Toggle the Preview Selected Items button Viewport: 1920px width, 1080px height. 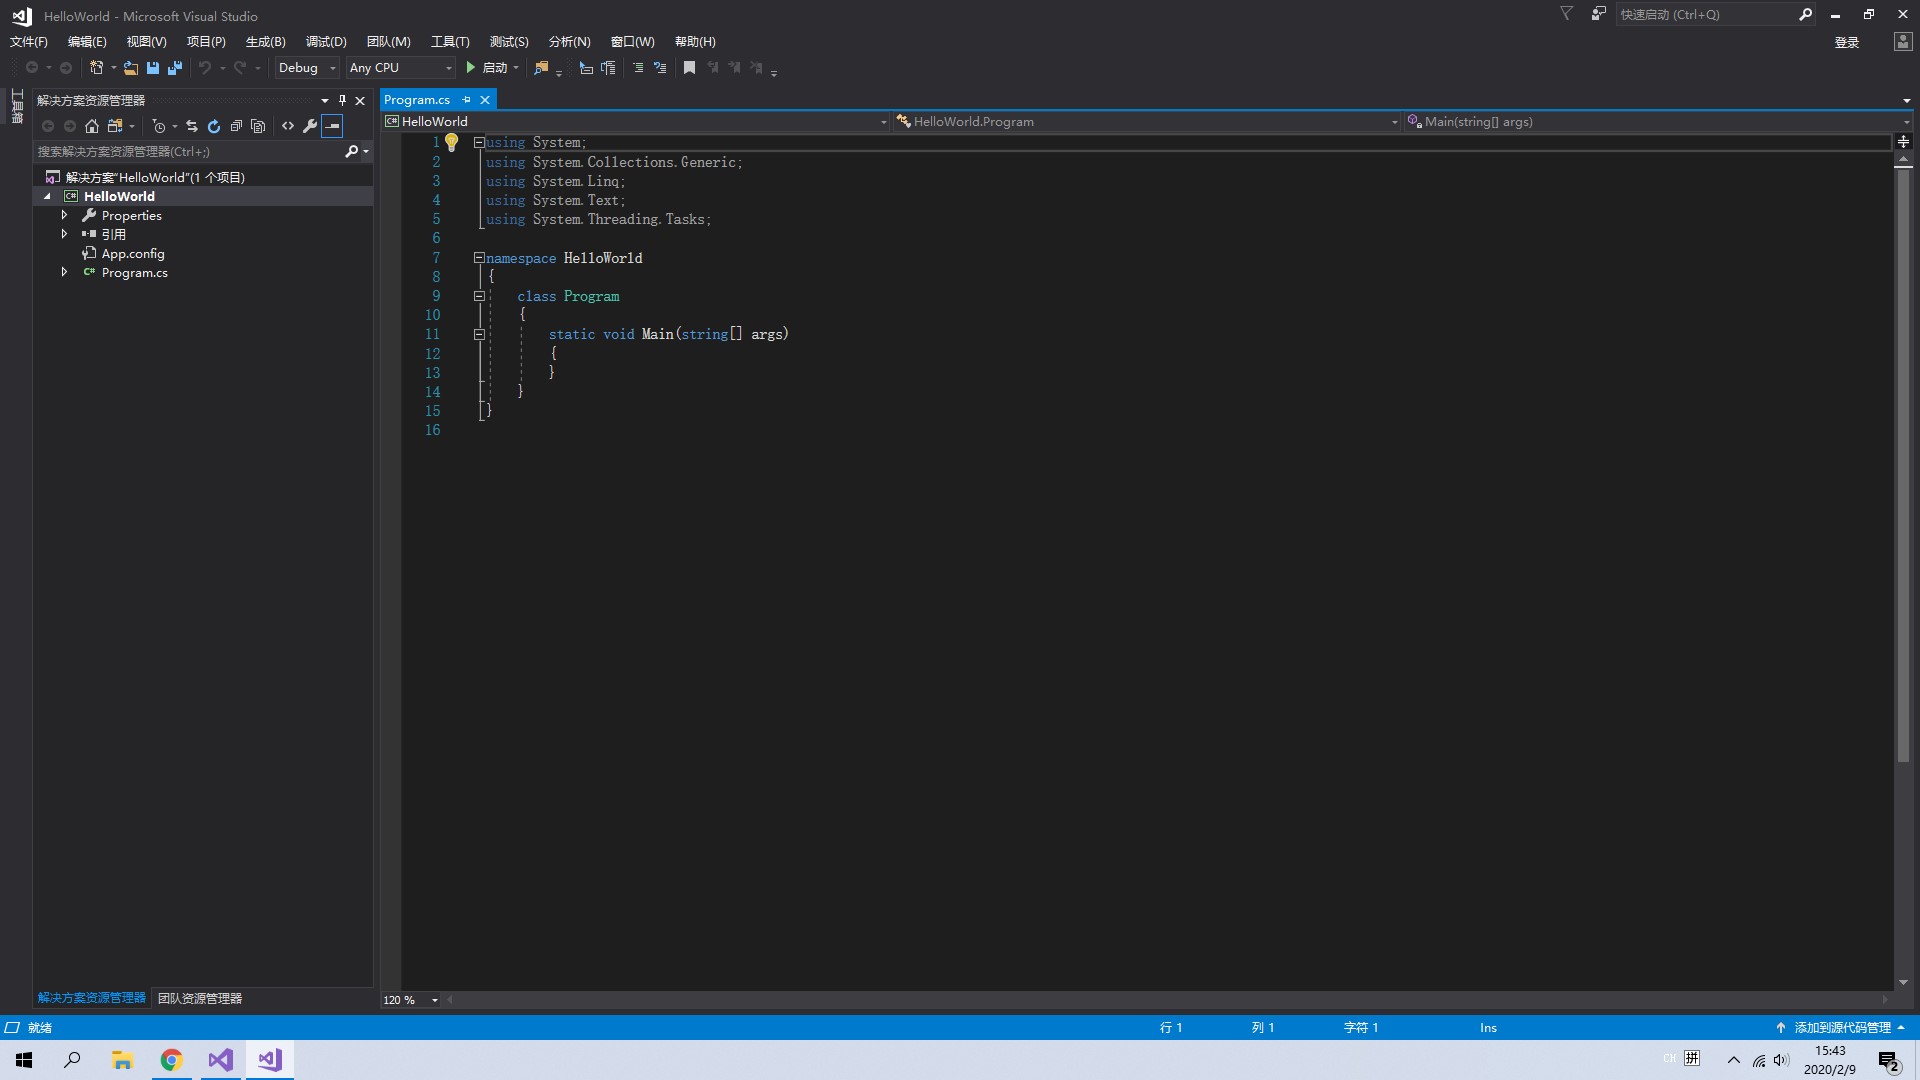(x=332, y=126)
